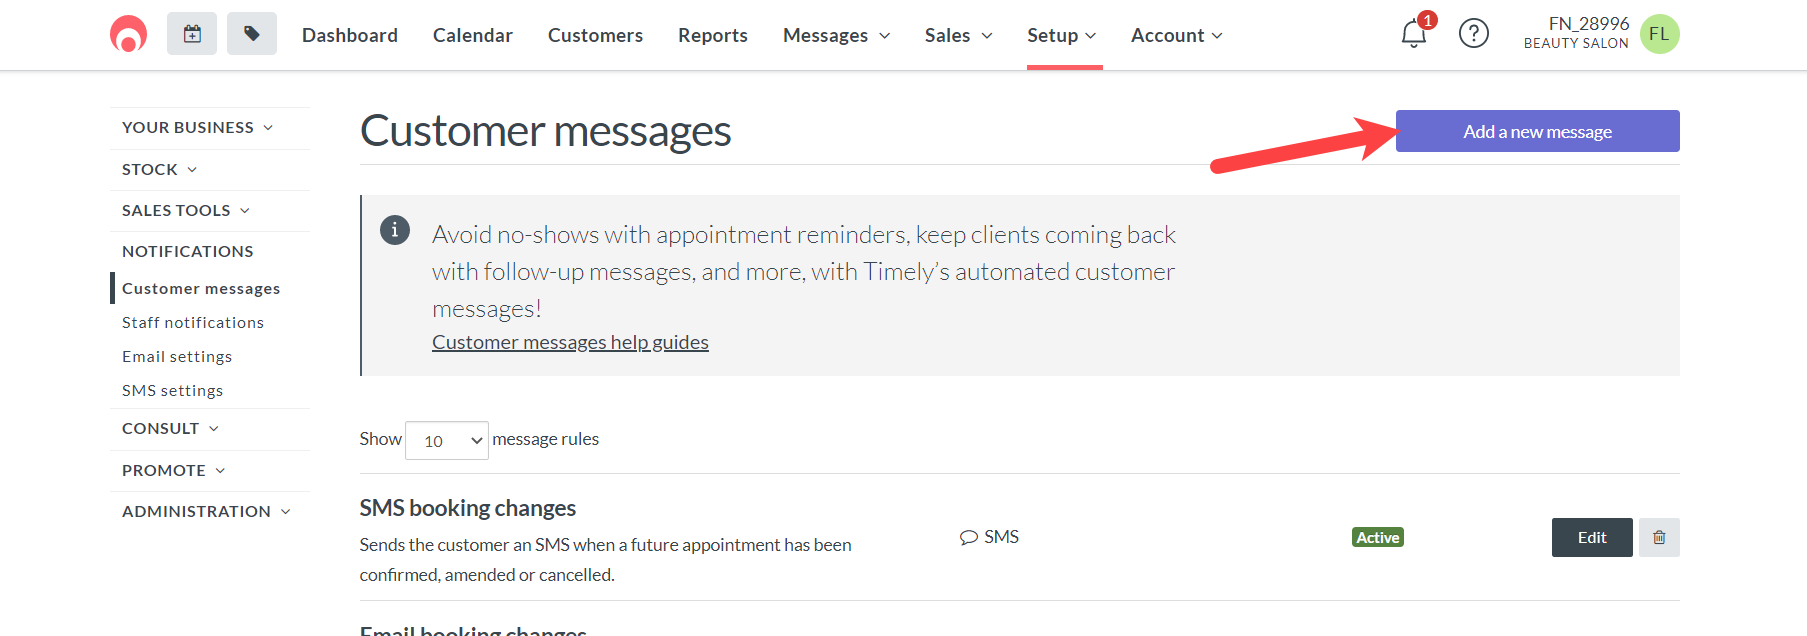Expand the YOUR BUSINESS sidebar section

click(x=198, y=128)
